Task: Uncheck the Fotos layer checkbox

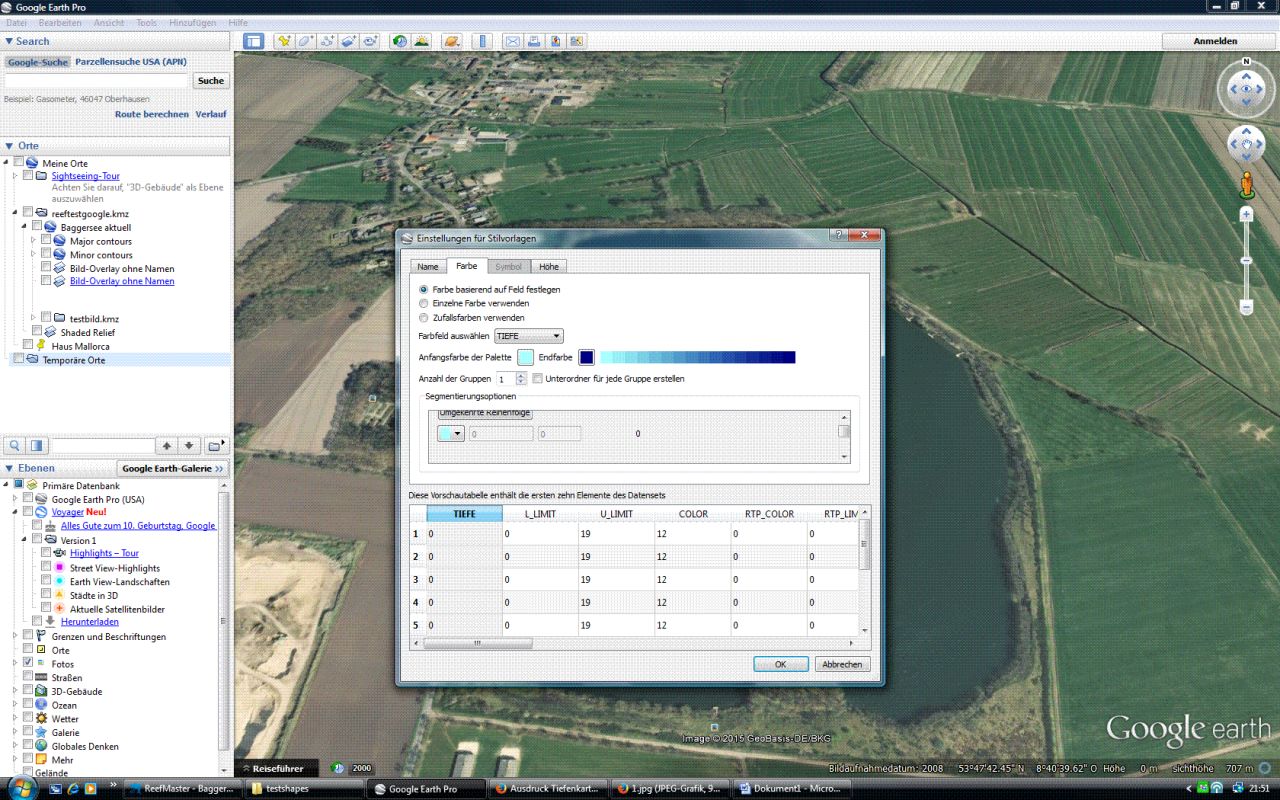Action: (28, 663)
